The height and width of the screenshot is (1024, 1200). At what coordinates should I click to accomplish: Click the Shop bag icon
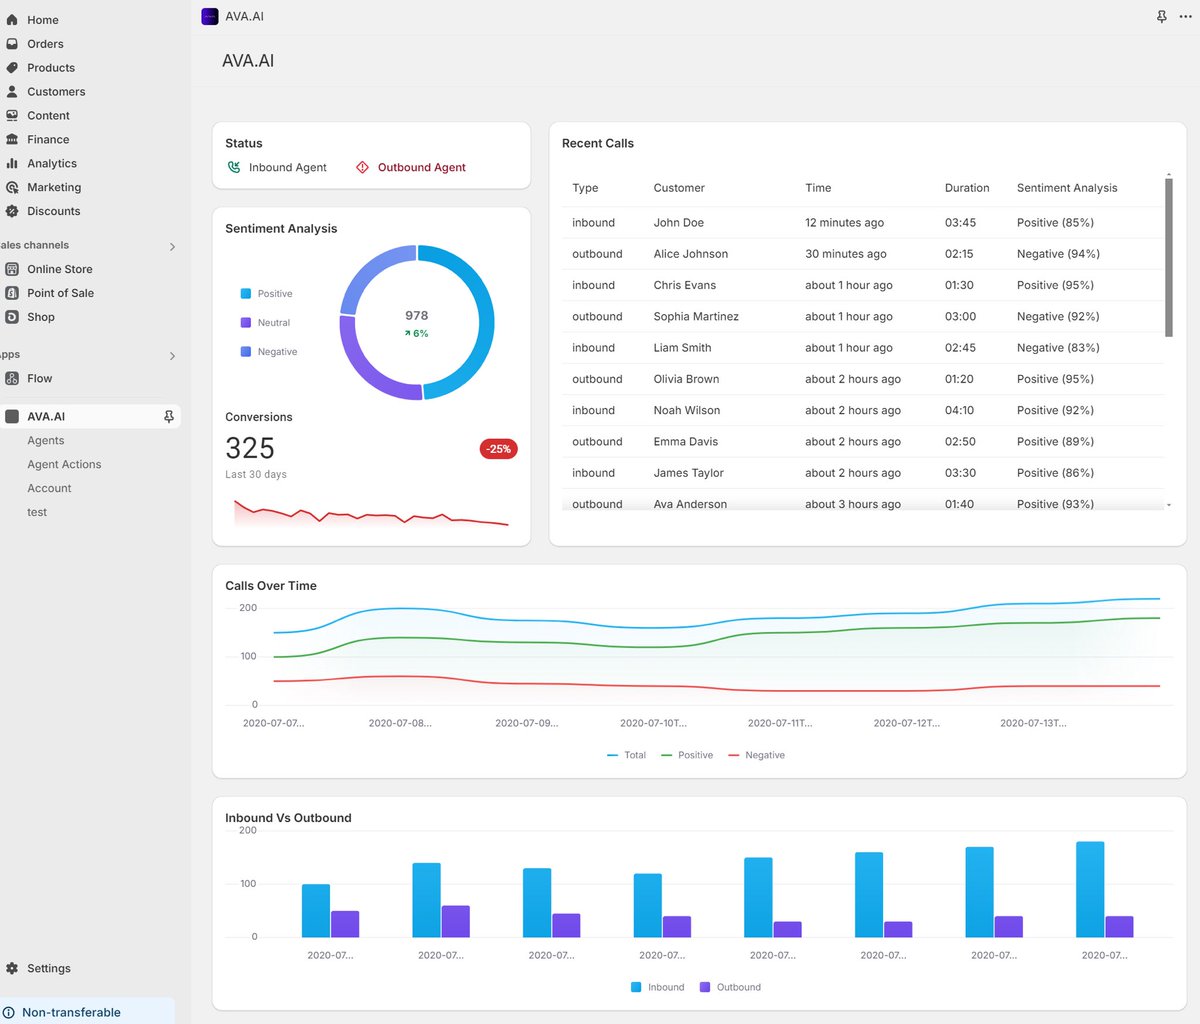(x=12, y=317)
